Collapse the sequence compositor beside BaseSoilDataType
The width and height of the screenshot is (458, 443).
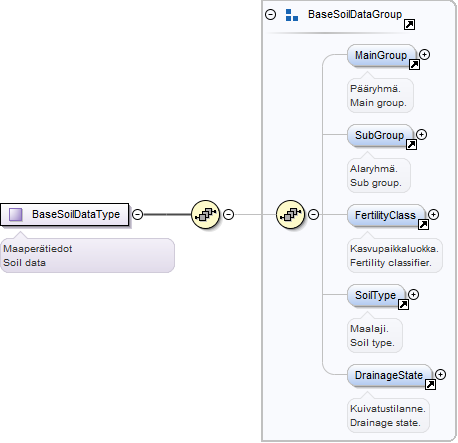[x=228, y=214]
